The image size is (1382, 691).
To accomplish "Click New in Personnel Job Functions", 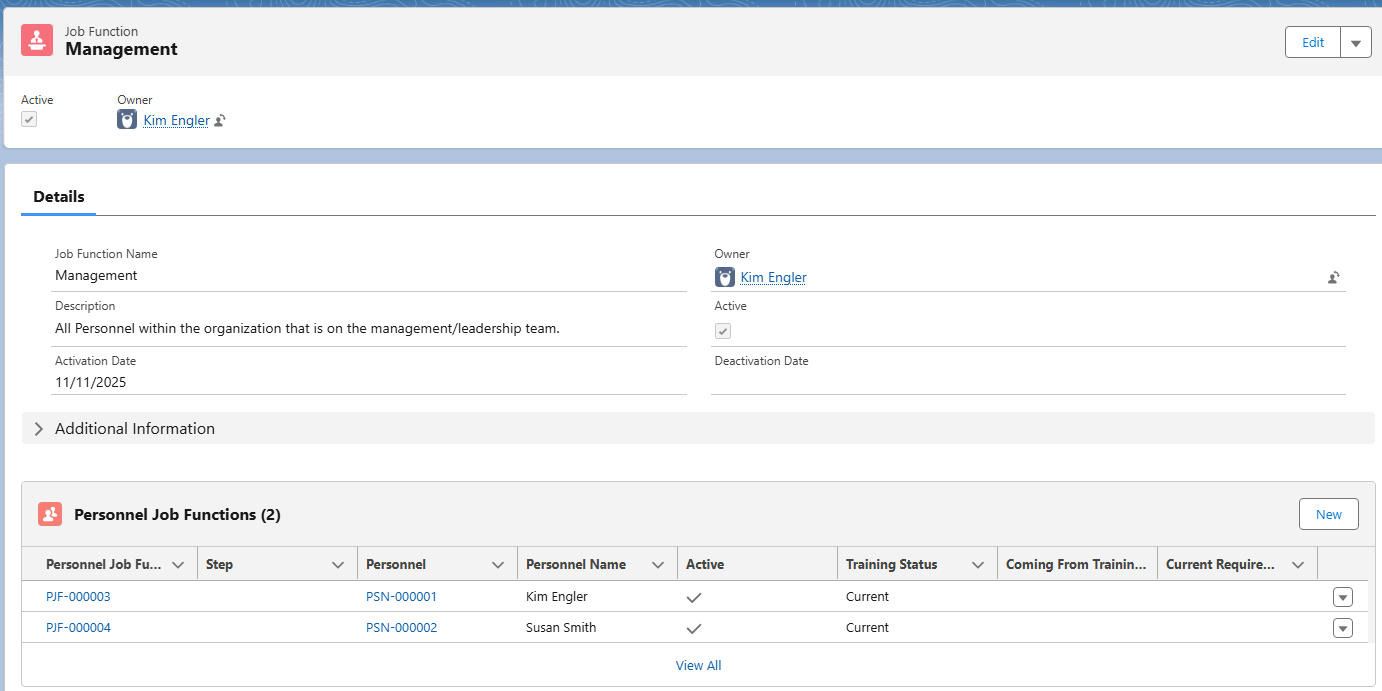I will (1328, 514).
